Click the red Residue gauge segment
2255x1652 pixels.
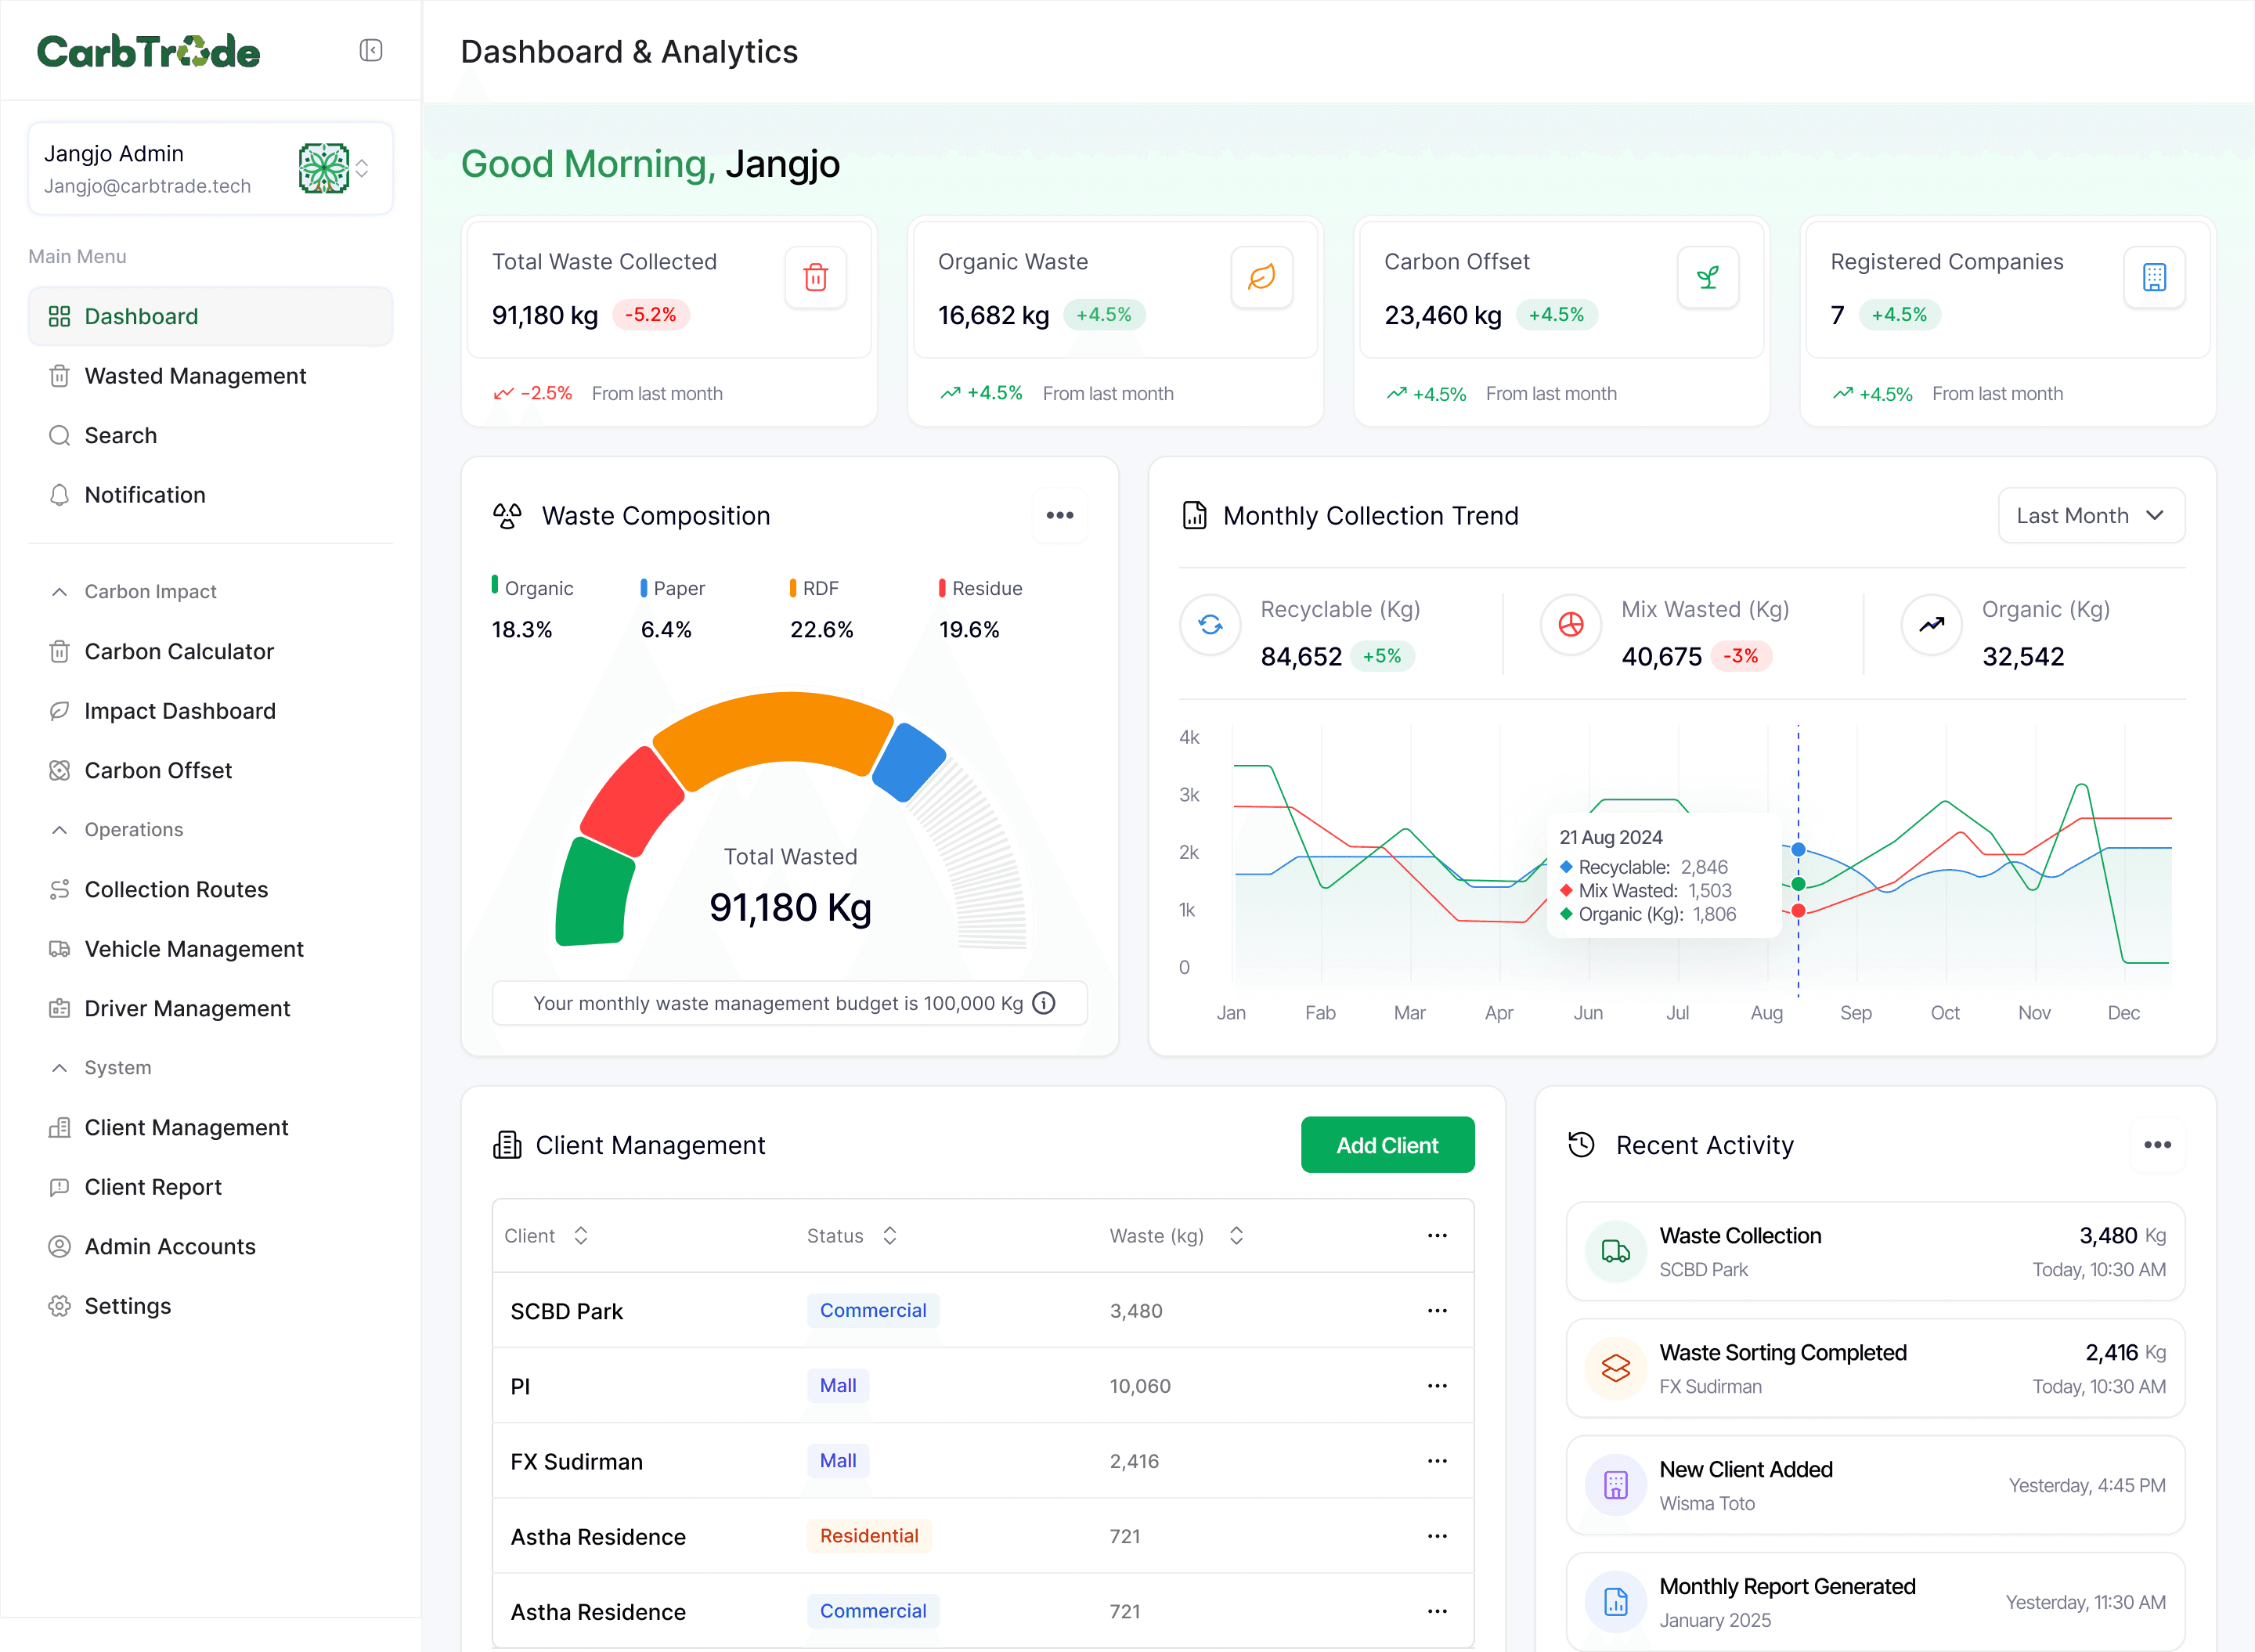coord(632,801)
